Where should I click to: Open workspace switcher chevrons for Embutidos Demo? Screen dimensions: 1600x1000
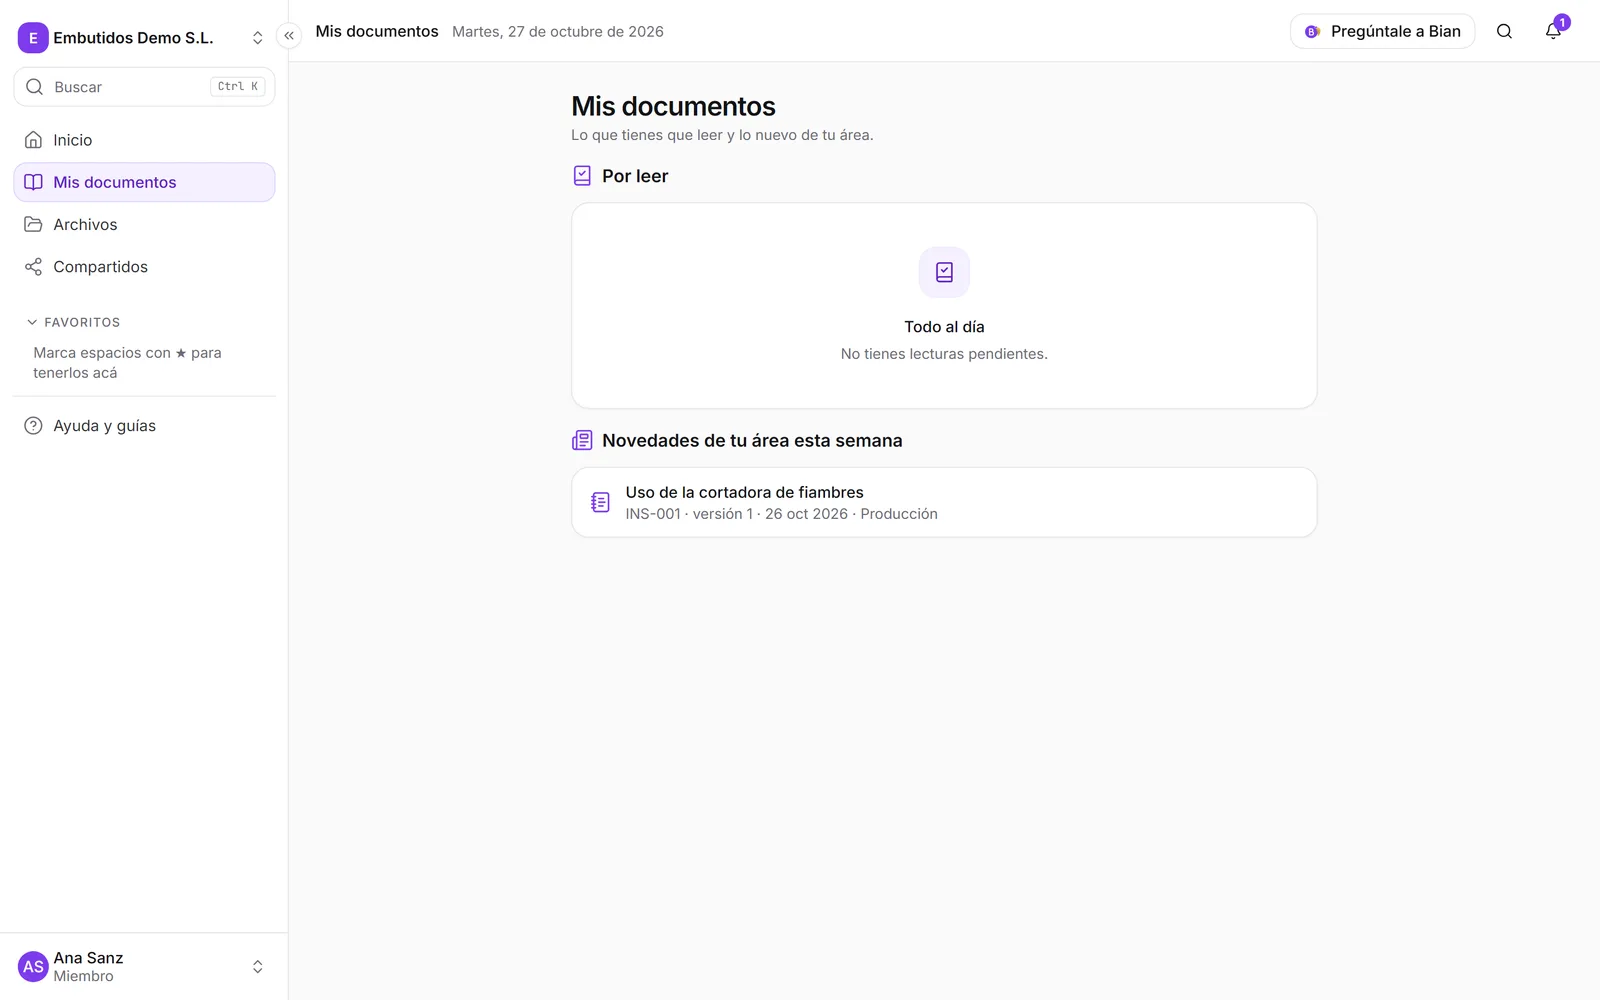257,38
